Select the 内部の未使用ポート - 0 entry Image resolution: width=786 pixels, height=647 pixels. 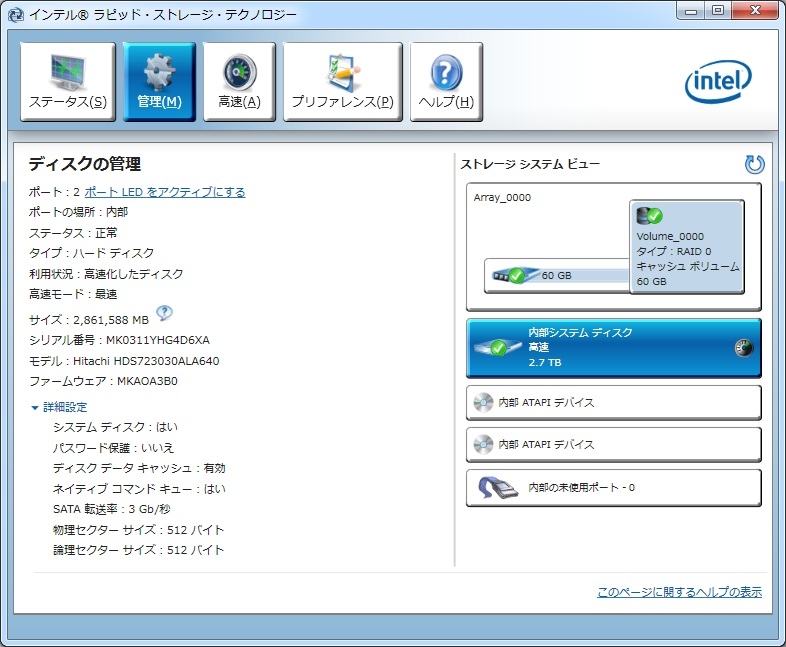[614, 488]
